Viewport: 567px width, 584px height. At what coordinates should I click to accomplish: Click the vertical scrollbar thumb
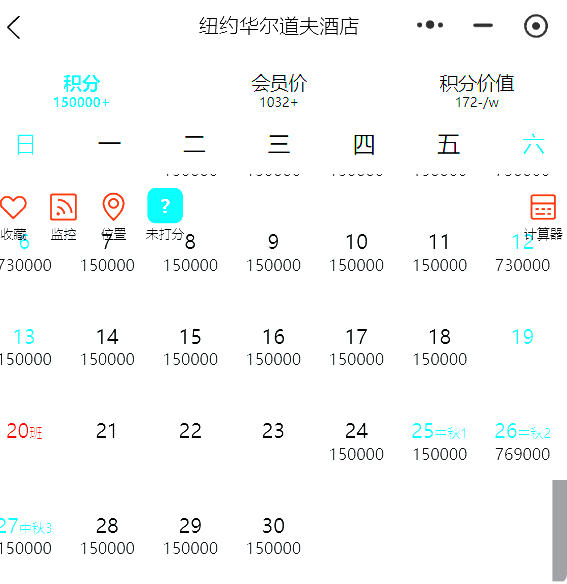tap(560, 530)
